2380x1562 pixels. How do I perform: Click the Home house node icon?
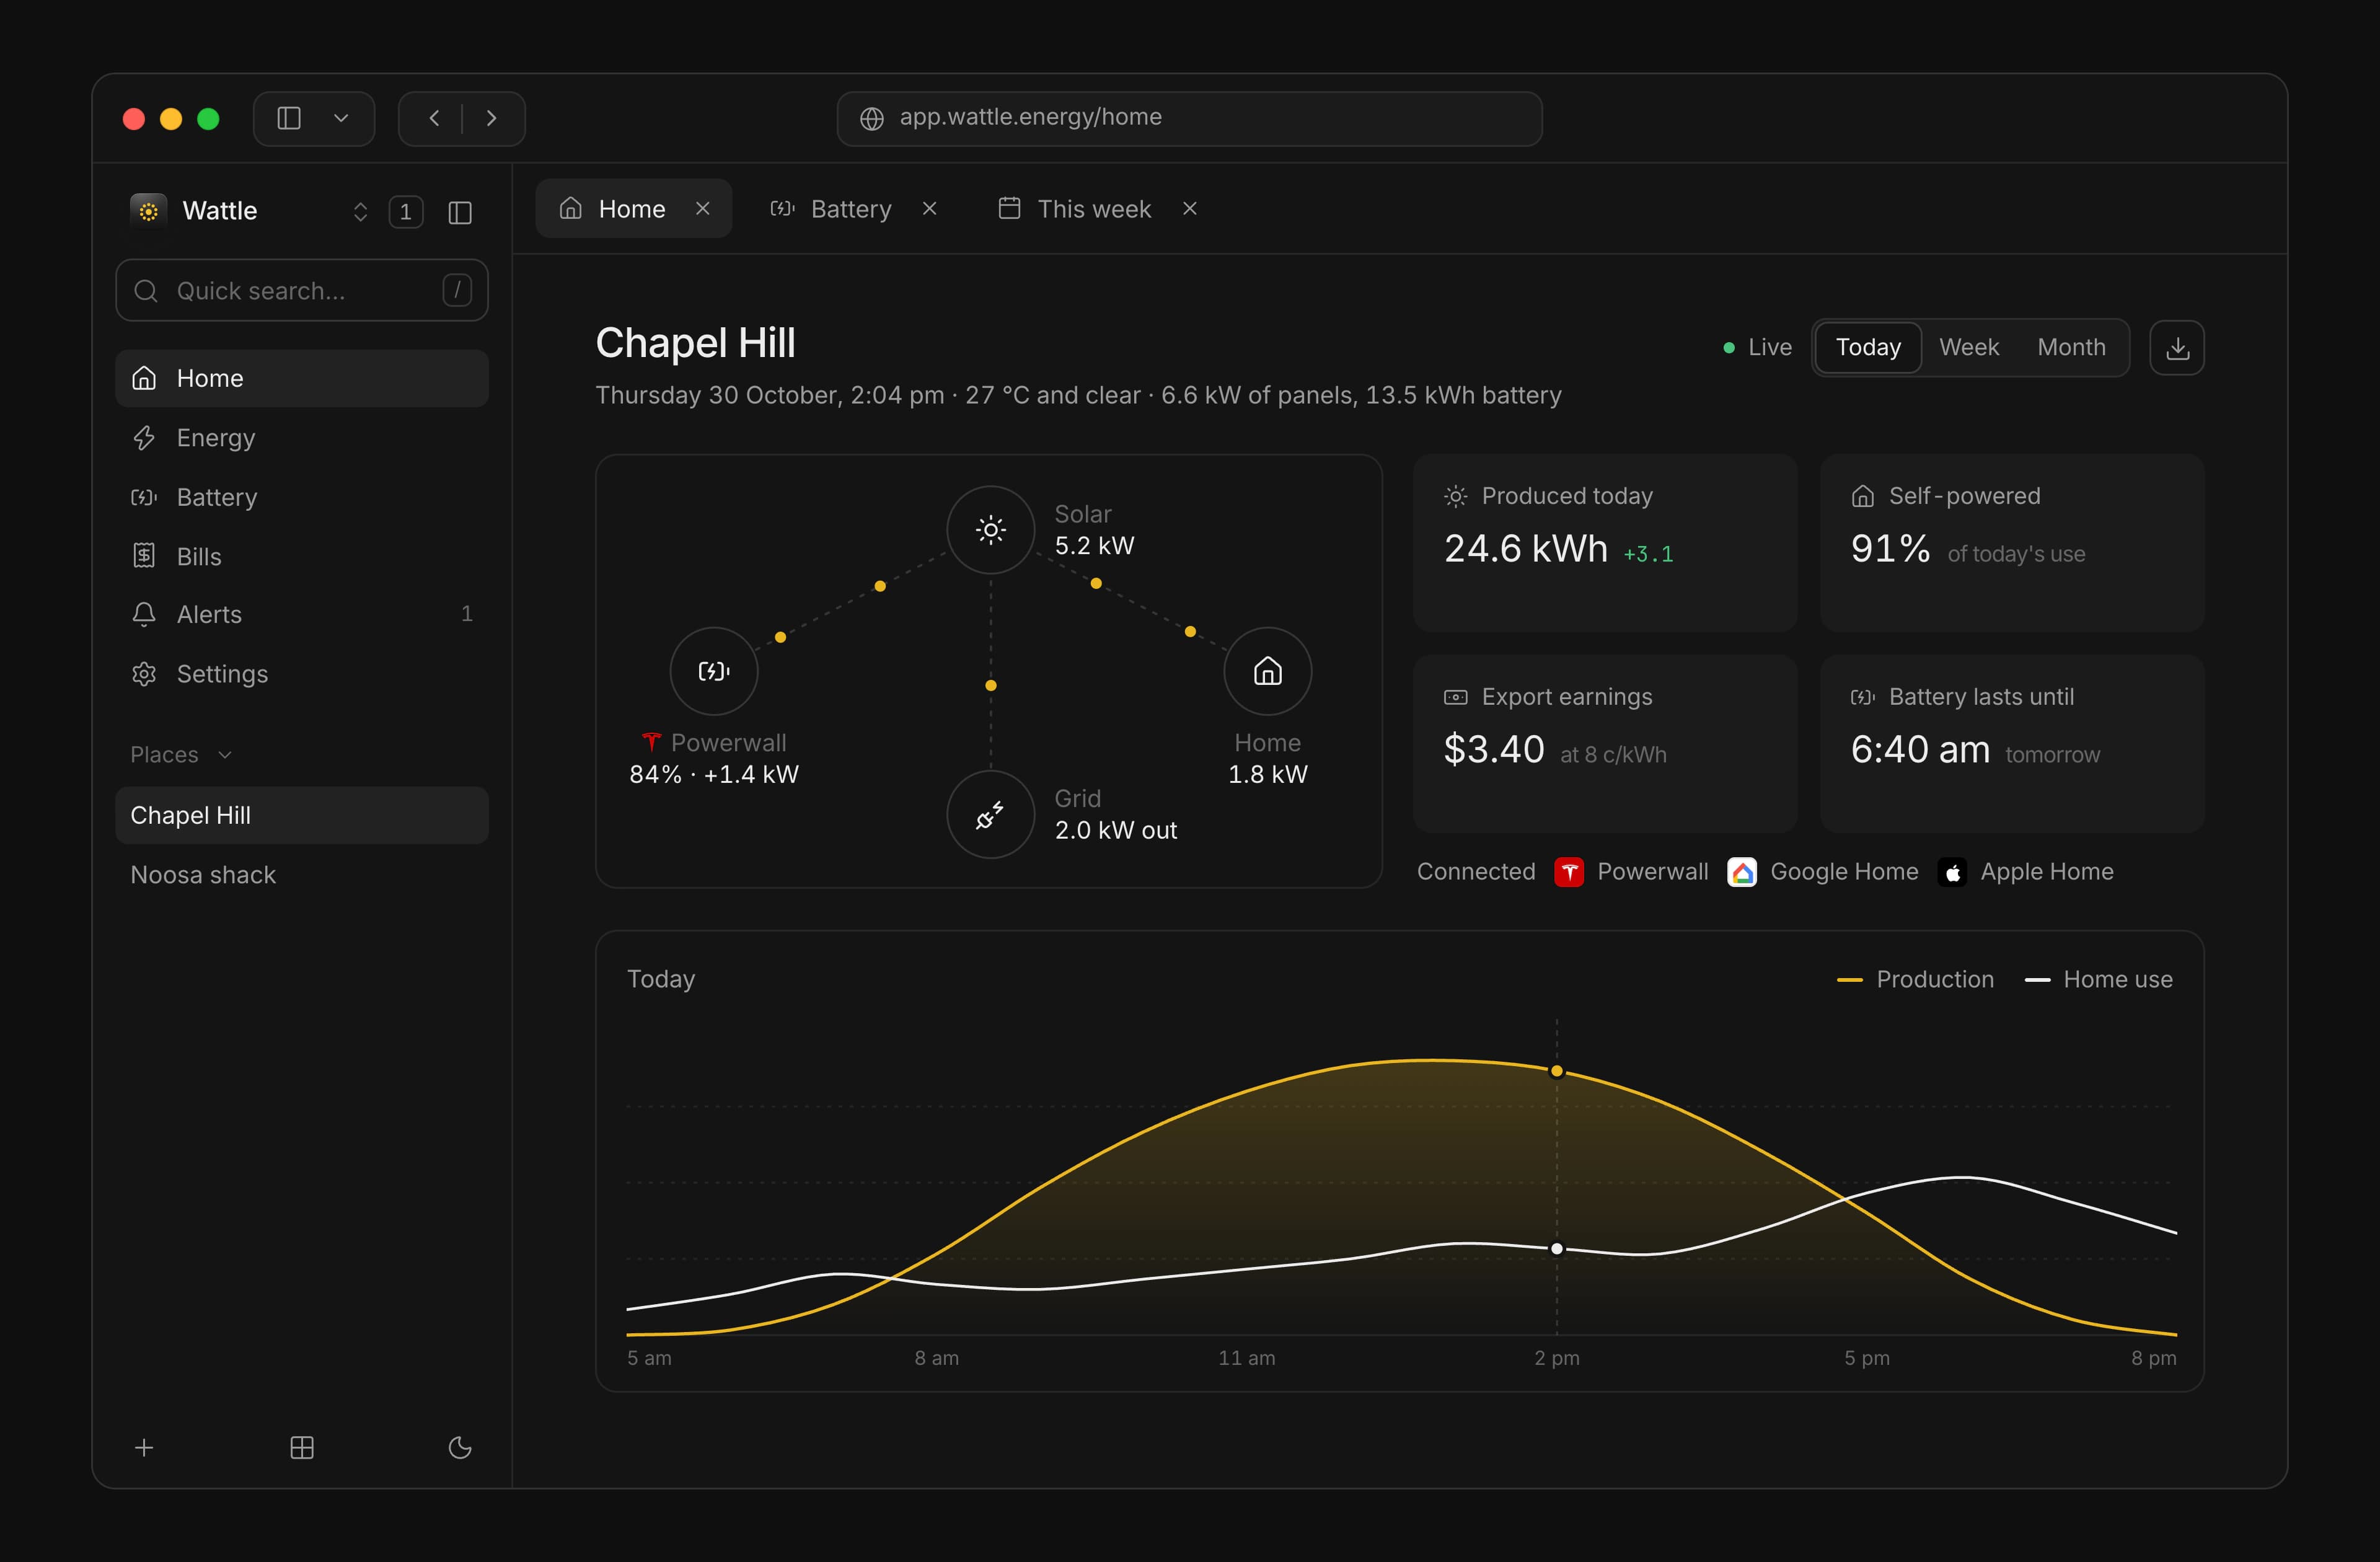[1267, 671]
